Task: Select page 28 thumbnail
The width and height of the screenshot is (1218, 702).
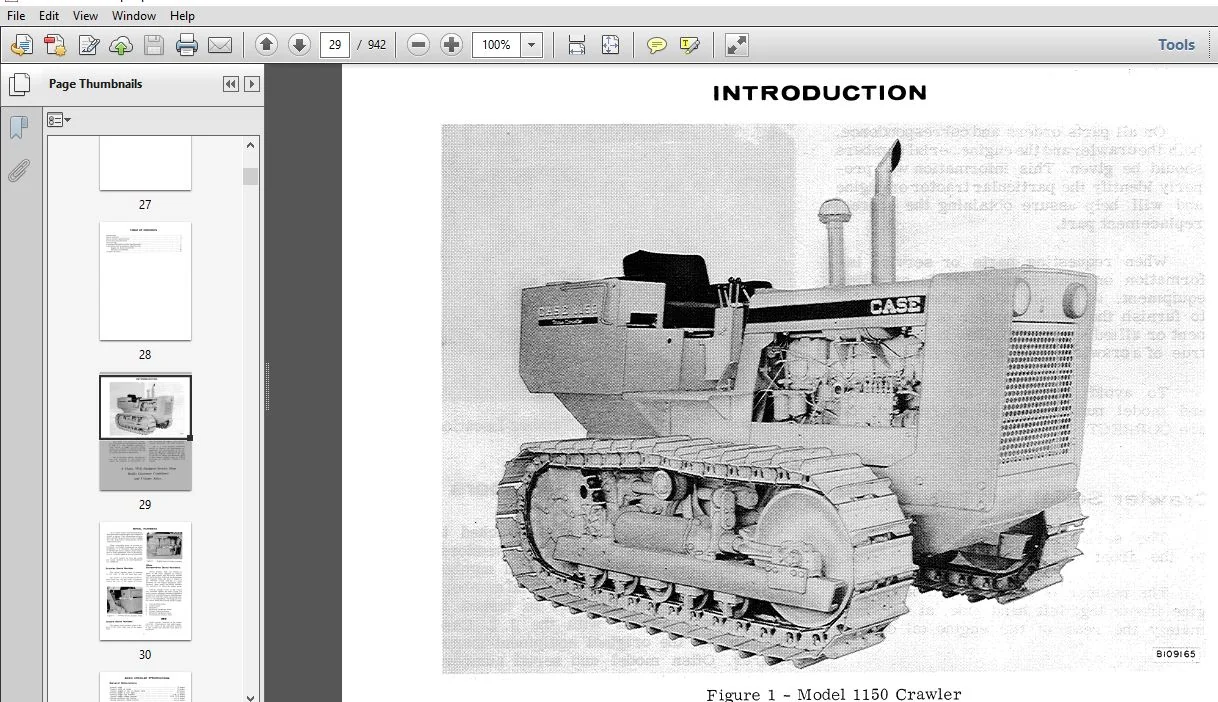Action: pyautogui.click(x=145, y=281)
